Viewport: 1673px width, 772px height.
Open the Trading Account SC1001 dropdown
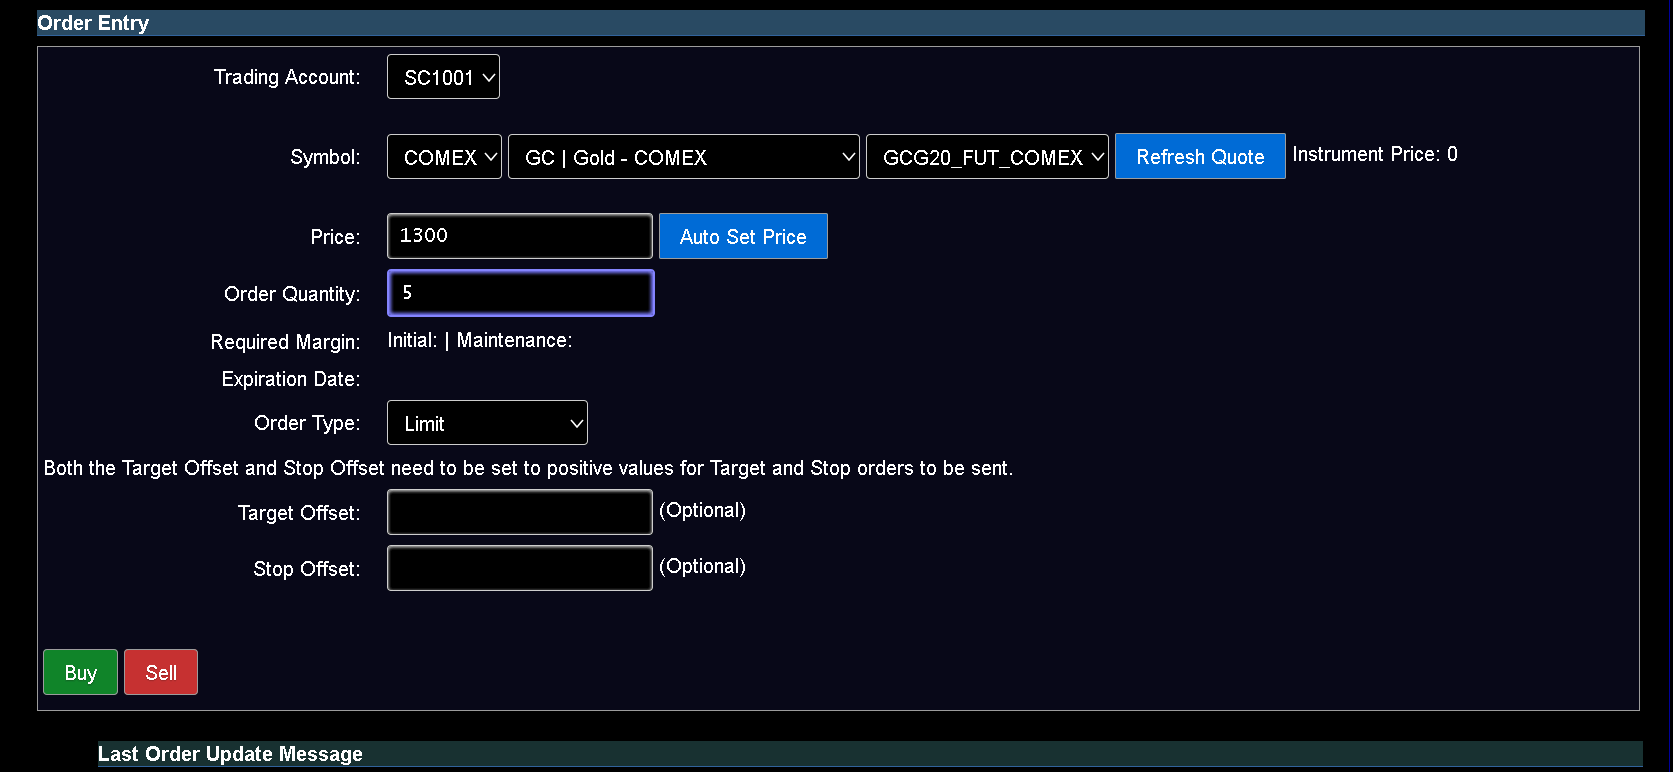443,77
